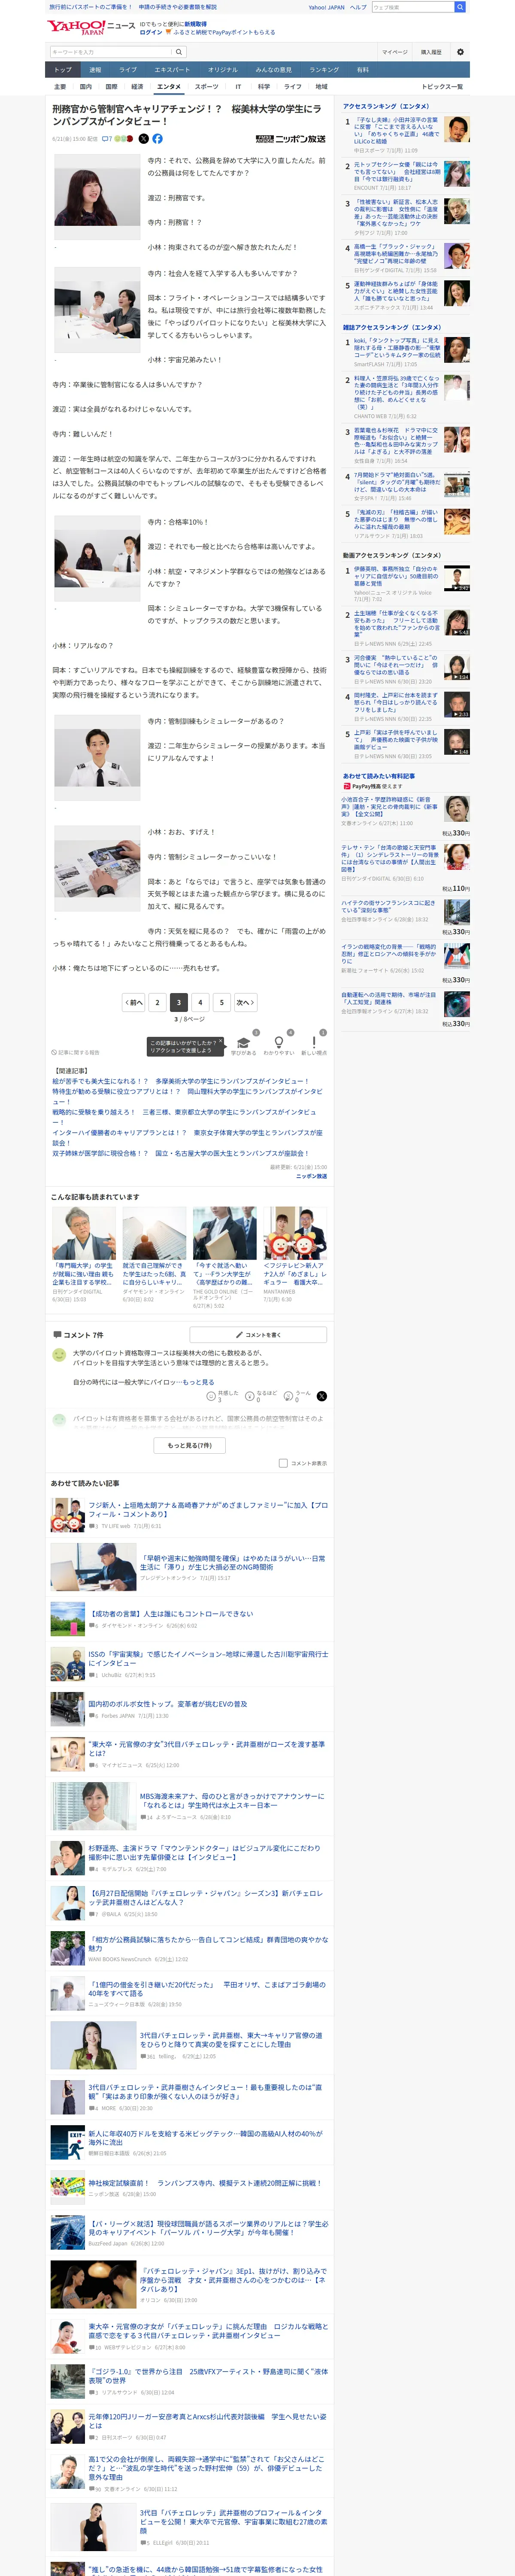Open the オリジナル navigation tab
Viewport: 515px width, 2576px height.
pos(223,70)
